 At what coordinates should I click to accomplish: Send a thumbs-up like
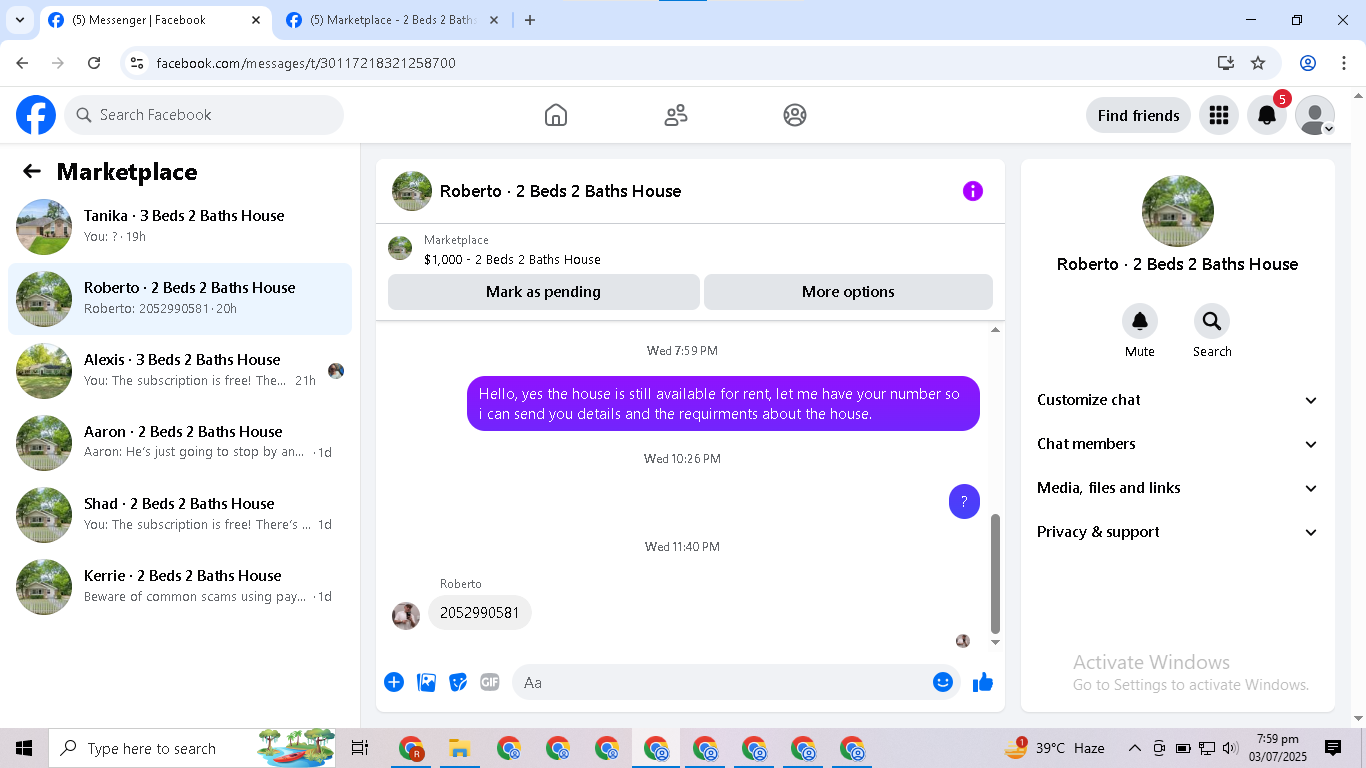click(x=983, y=682)
